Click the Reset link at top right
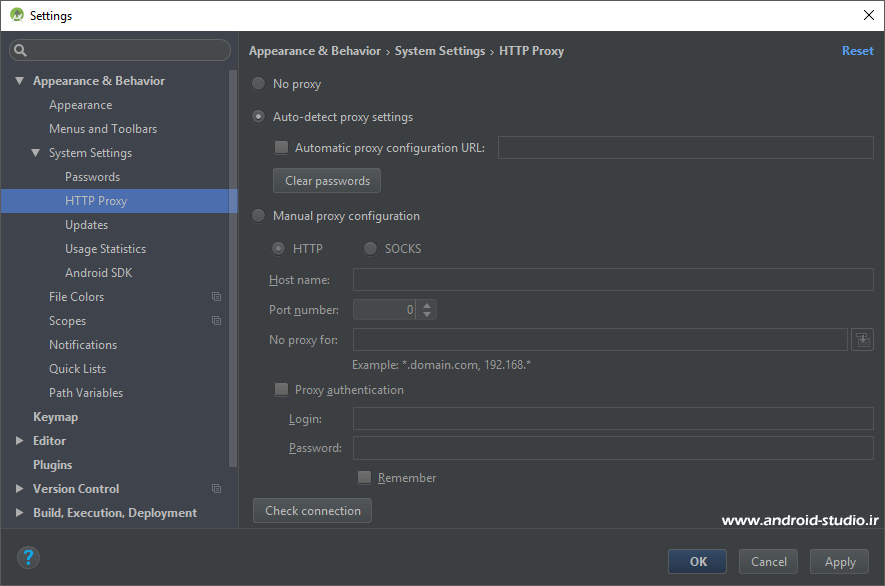 858,50
